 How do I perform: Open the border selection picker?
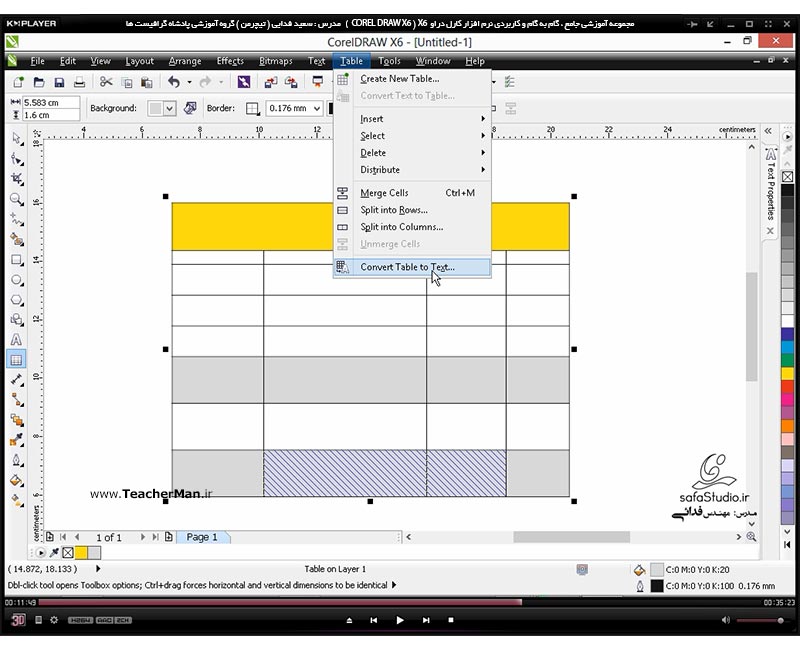tap(252, 108)
